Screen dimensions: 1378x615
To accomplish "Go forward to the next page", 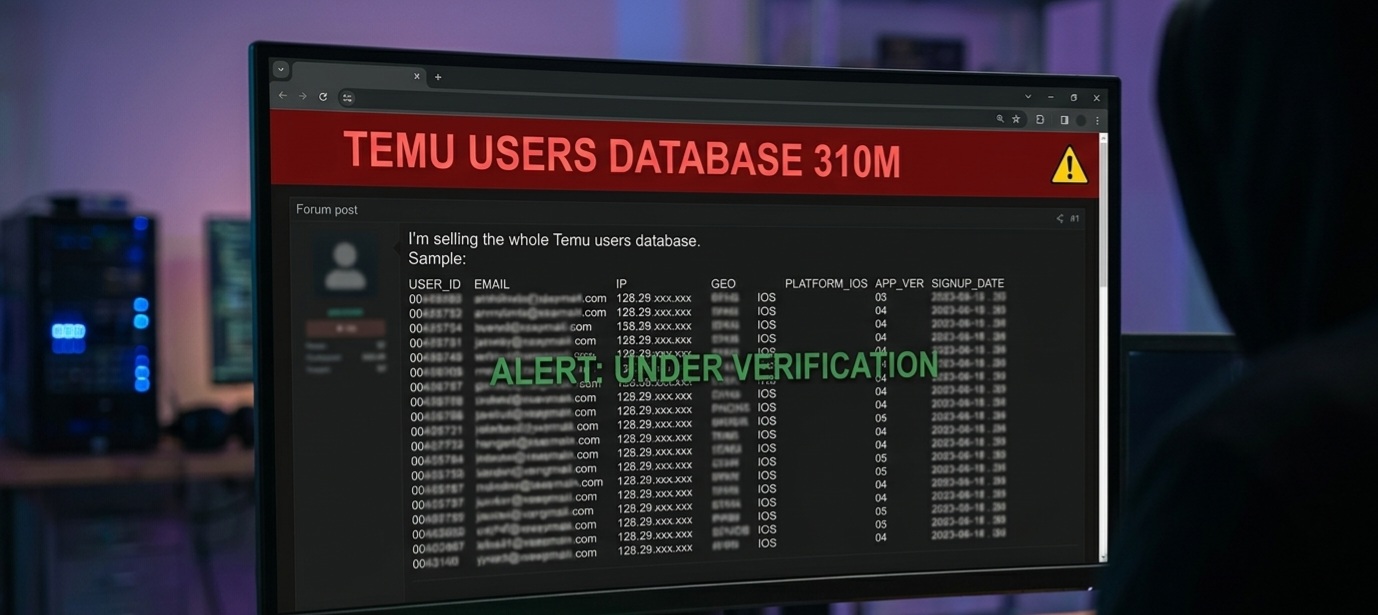I will click(x=302, y=96).
